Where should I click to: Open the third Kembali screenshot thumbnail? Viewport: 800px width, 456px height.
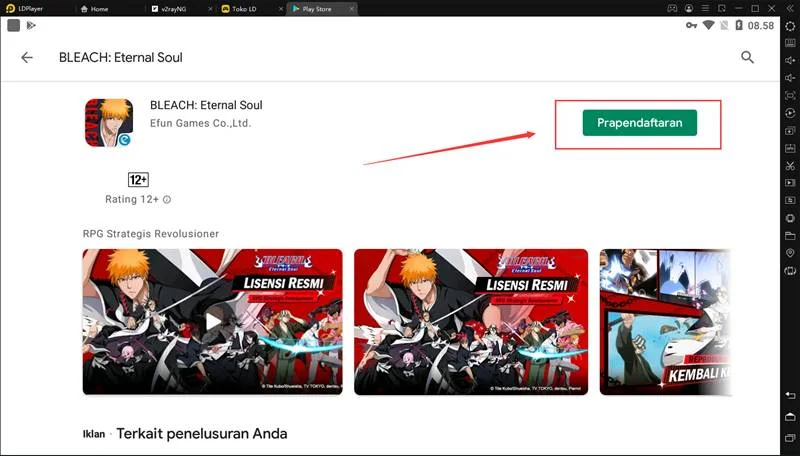click(665, 322)
